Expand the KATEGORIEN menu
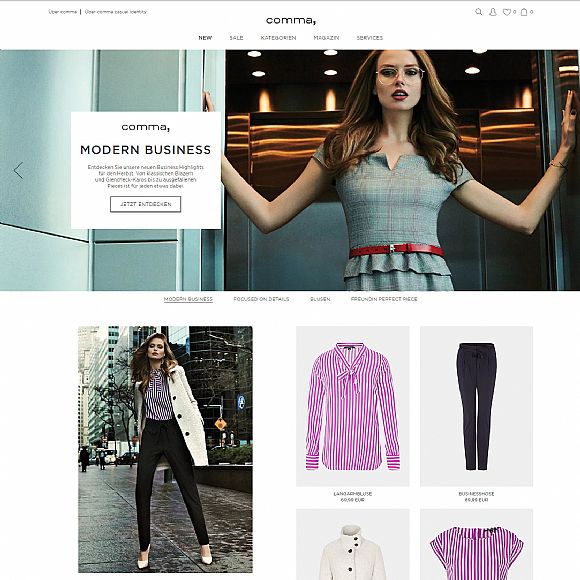This screenshot has width=580, height=580. [x=279, y=38]
